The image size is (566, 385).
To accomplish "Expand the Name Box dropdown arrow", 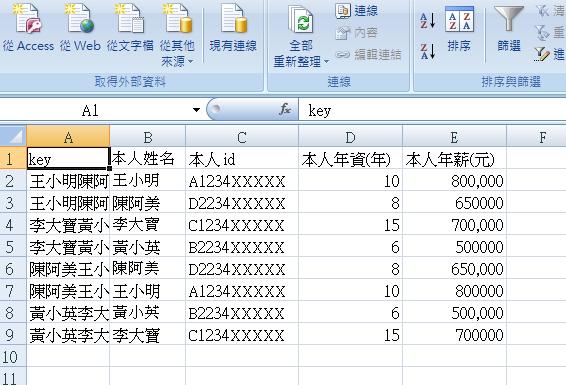I will pyautogui.click(x=196, y=110).
